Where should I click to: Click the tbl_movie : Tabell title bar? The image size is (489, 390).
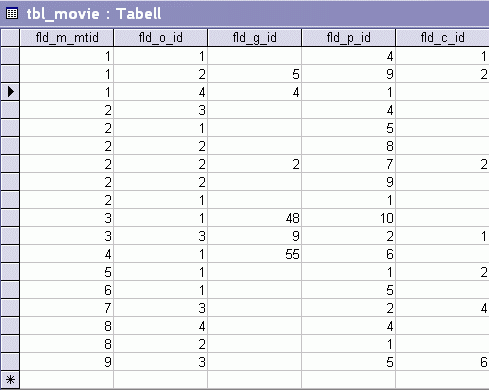(244, 14)
